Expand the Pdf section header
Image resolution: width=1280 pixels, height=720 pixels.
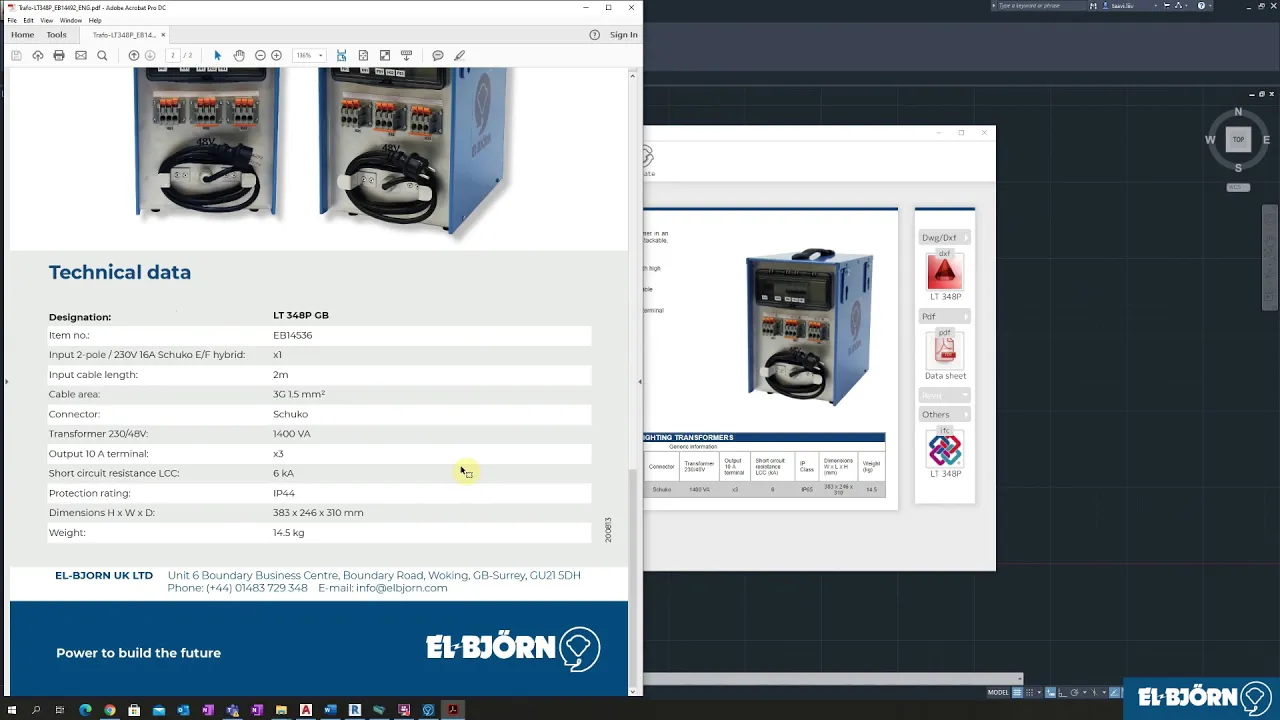(945, 317)
